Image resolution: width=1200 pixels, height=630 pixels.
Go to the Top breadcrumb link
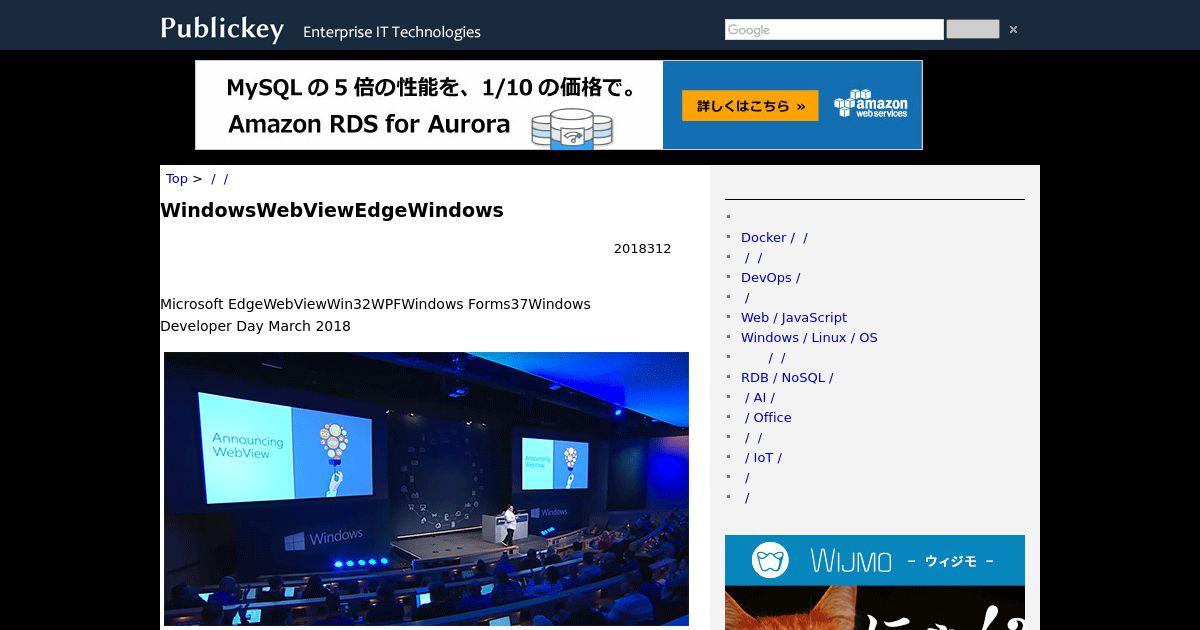[176, 179]
